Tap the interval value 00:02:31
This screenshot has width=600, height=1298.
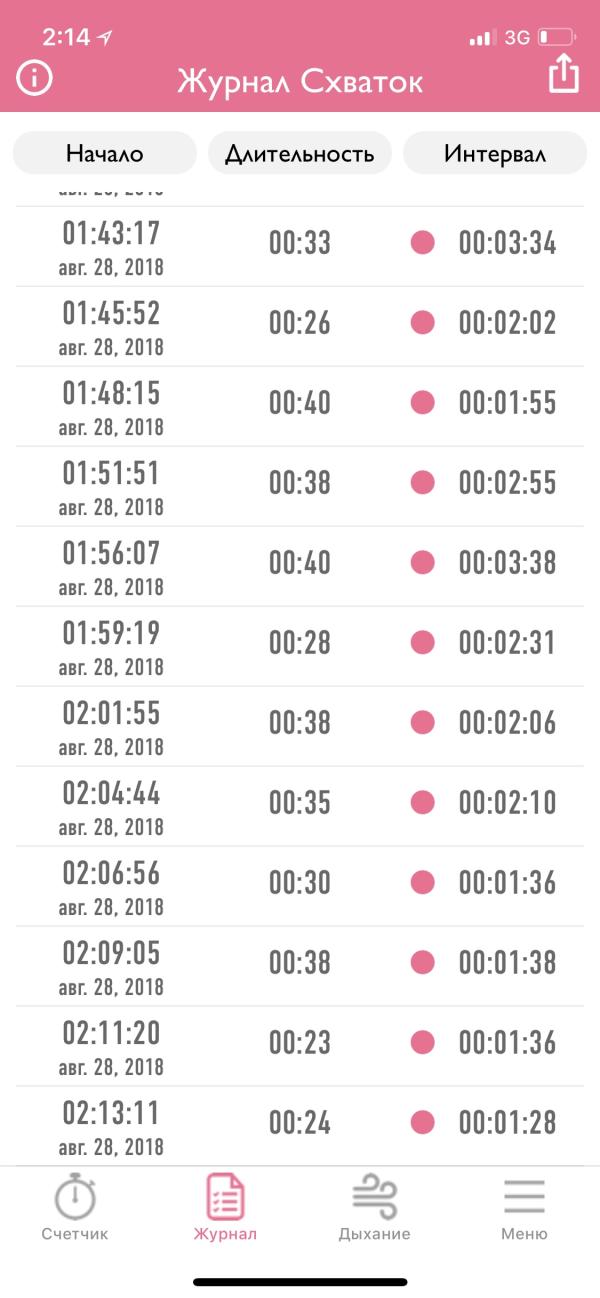[507, 642]
